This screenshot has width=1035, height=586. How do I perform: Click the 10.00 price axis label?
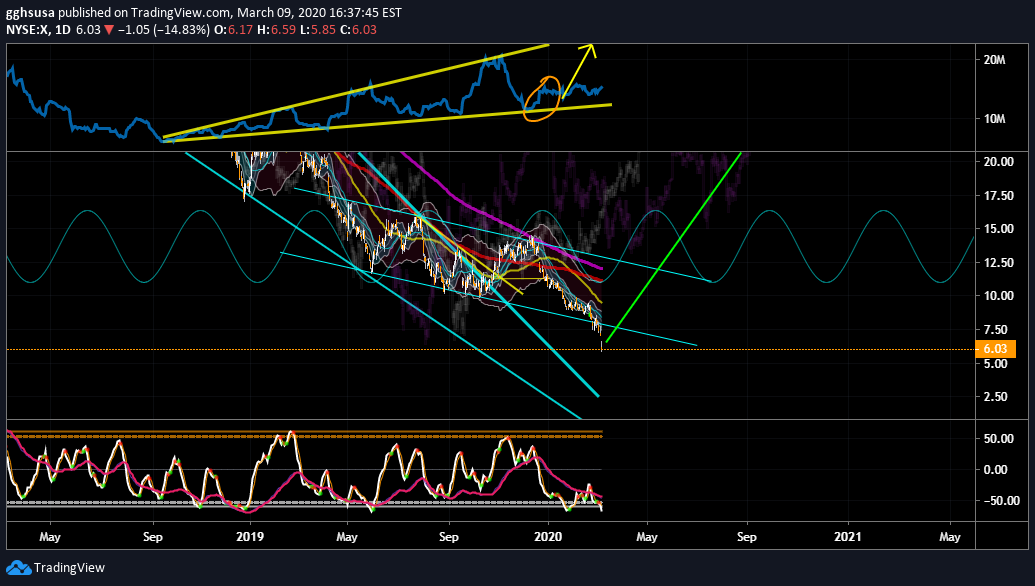pyautogui.click(x=999, y=296)
